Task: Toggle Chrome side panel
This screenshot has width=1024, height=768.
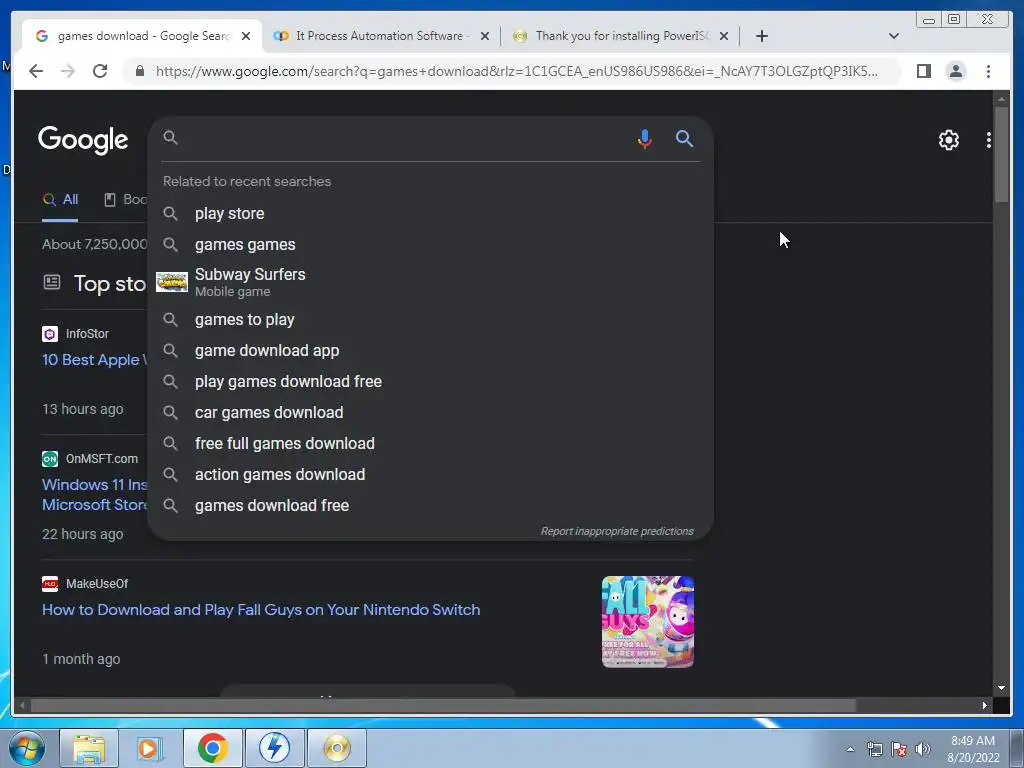Action: click(x=923, y=71)
